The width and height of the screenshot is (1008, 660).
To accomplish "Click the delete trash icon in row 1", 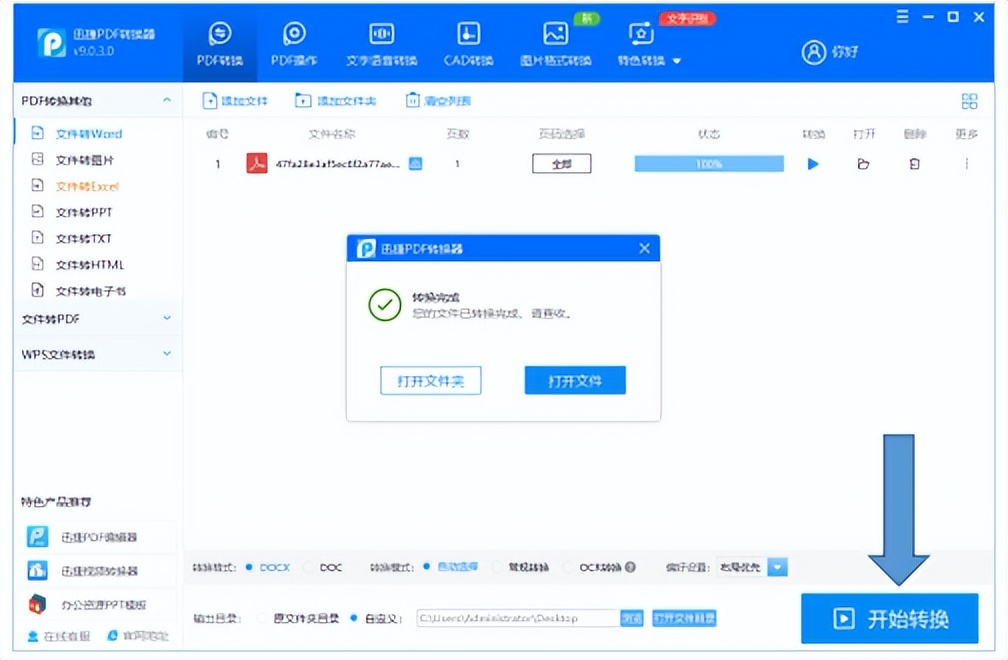I will 914,164.
